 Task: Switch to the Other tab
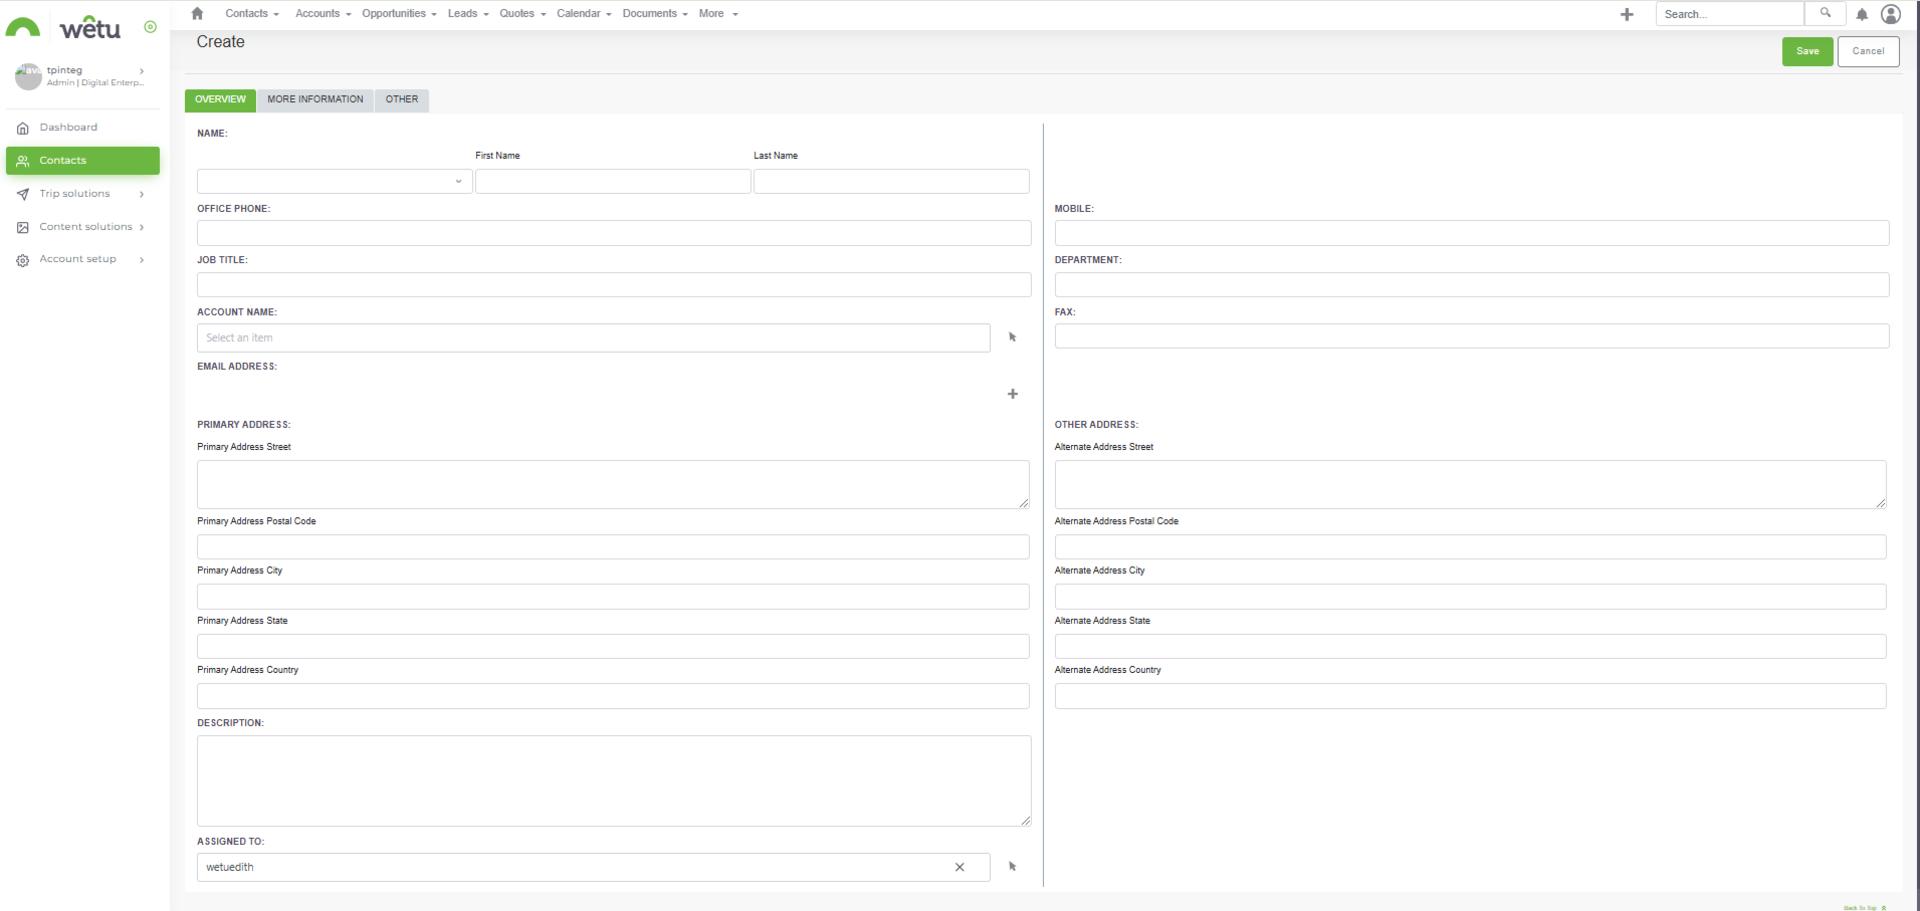(402, 100)
